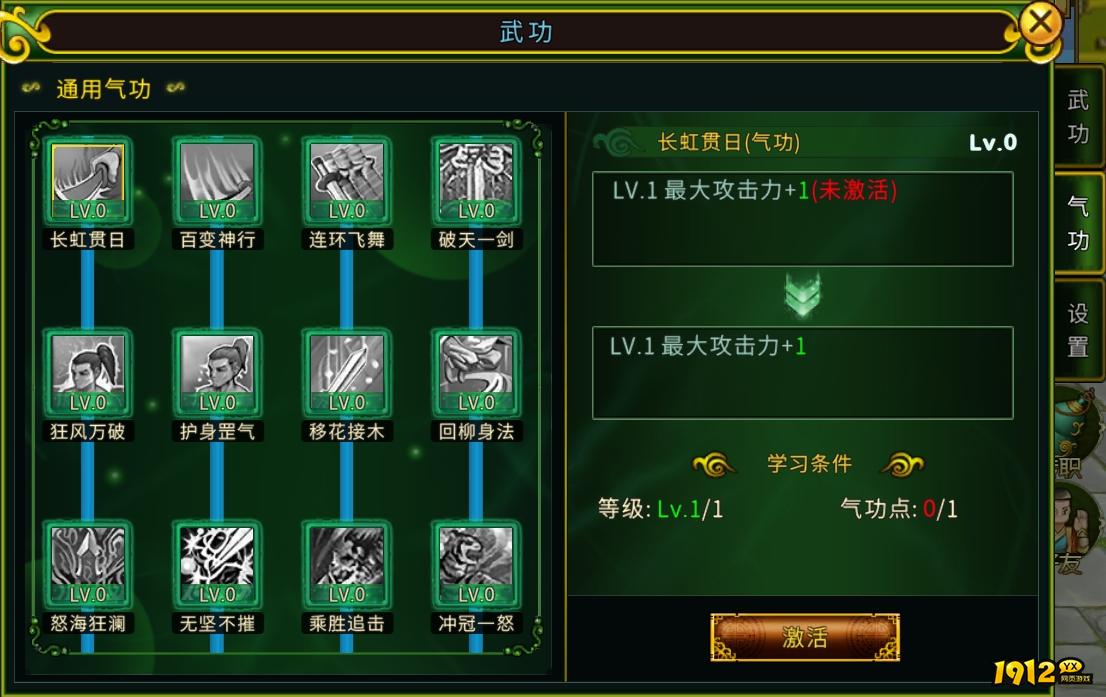The width and height of the screenshot is (1106, 697).
Task: Click the 无坚不摧 skill icon
Action: coord(217,565)
